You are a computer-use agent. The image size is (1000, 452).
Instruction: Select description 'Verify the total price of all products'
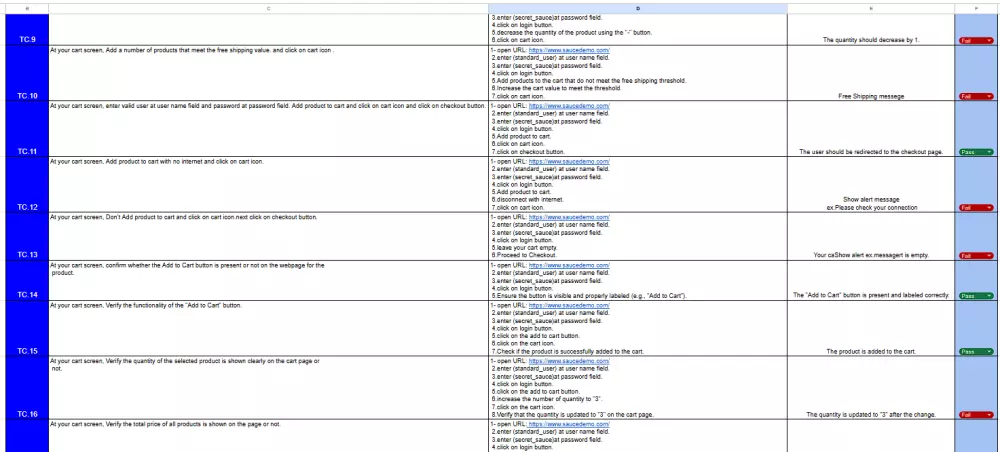tap(268, 435)
